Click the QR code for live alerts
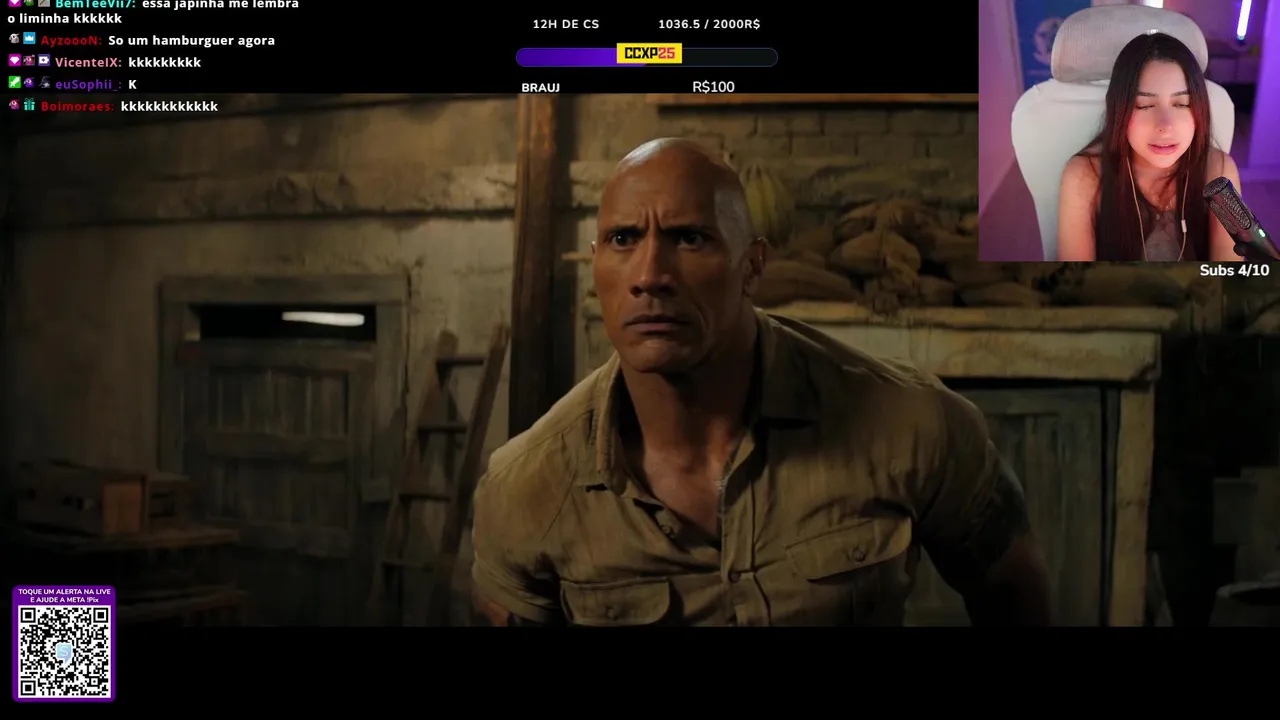 [x=64, y=651]
